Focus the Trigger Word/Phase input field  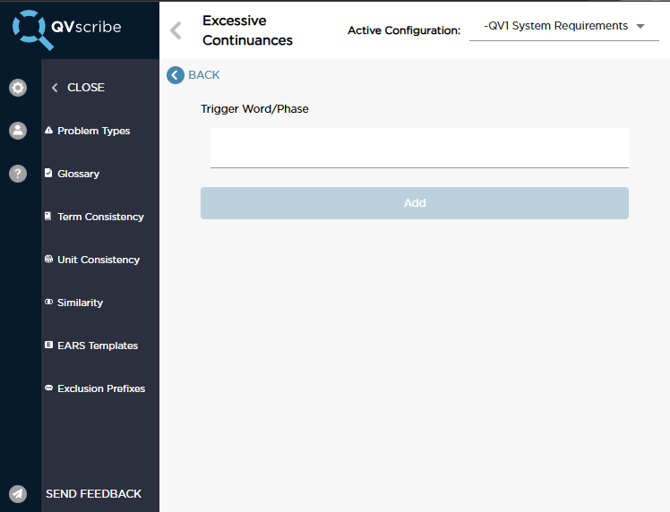pos(419,148)
